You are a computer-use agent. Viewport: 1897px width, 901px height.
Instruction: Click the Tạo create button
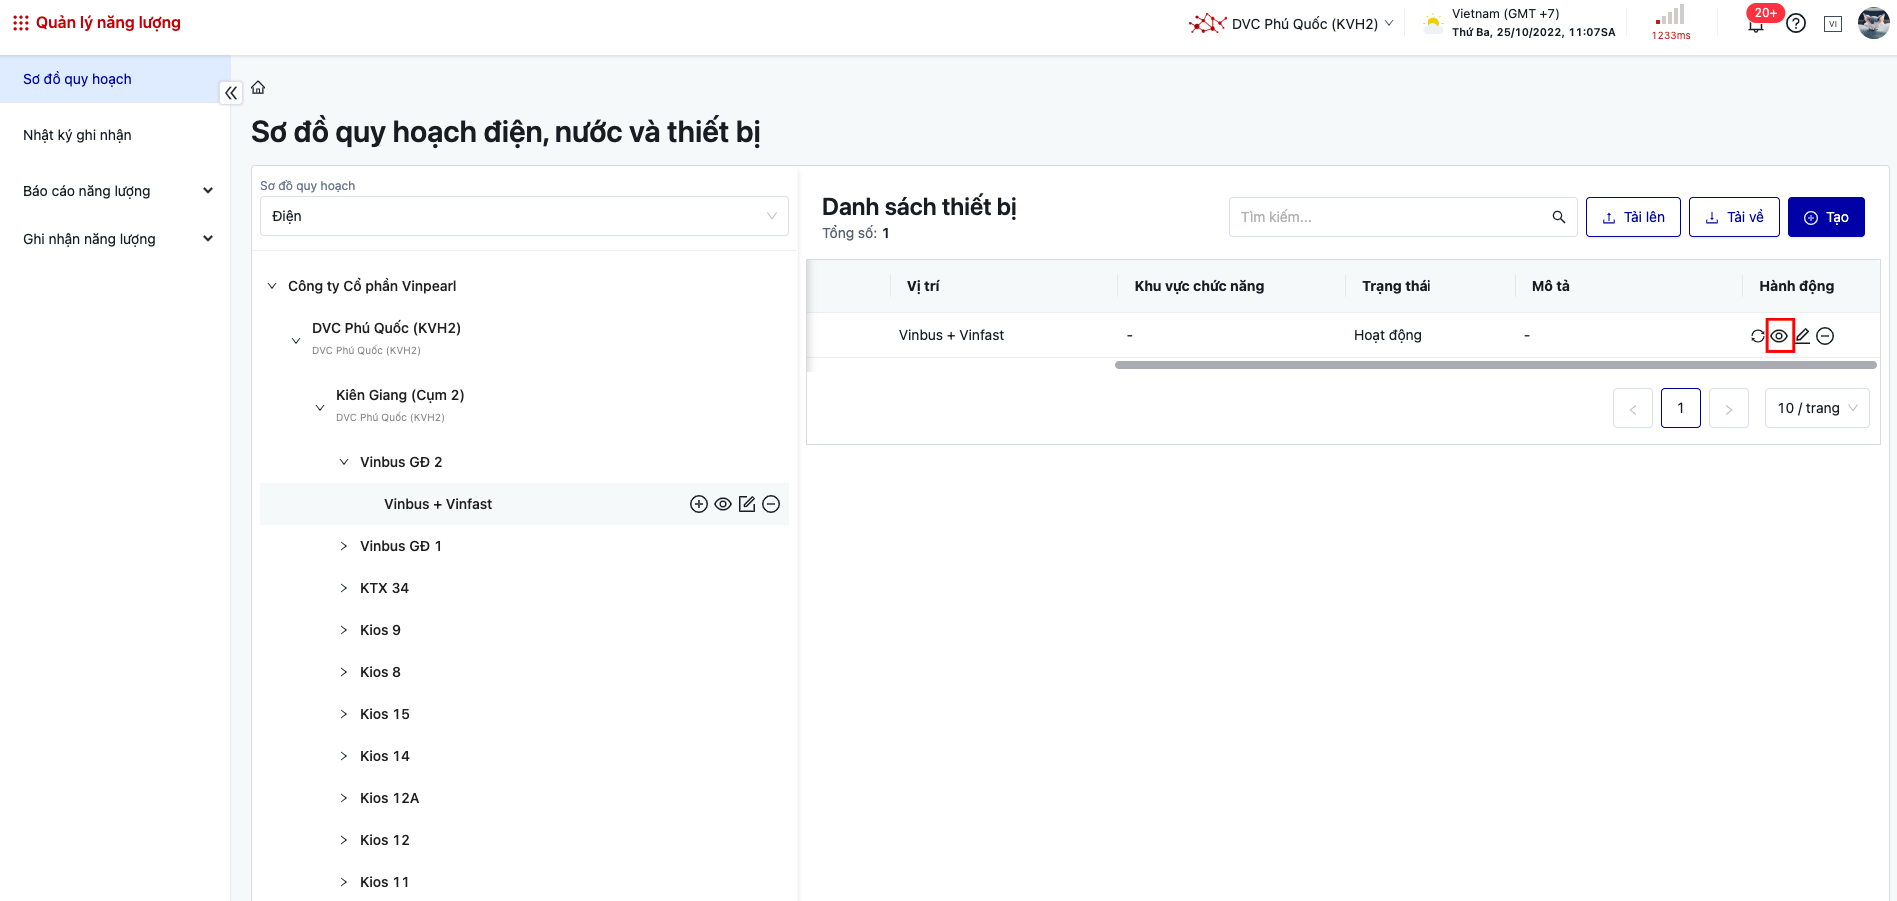pos(1826,217)
